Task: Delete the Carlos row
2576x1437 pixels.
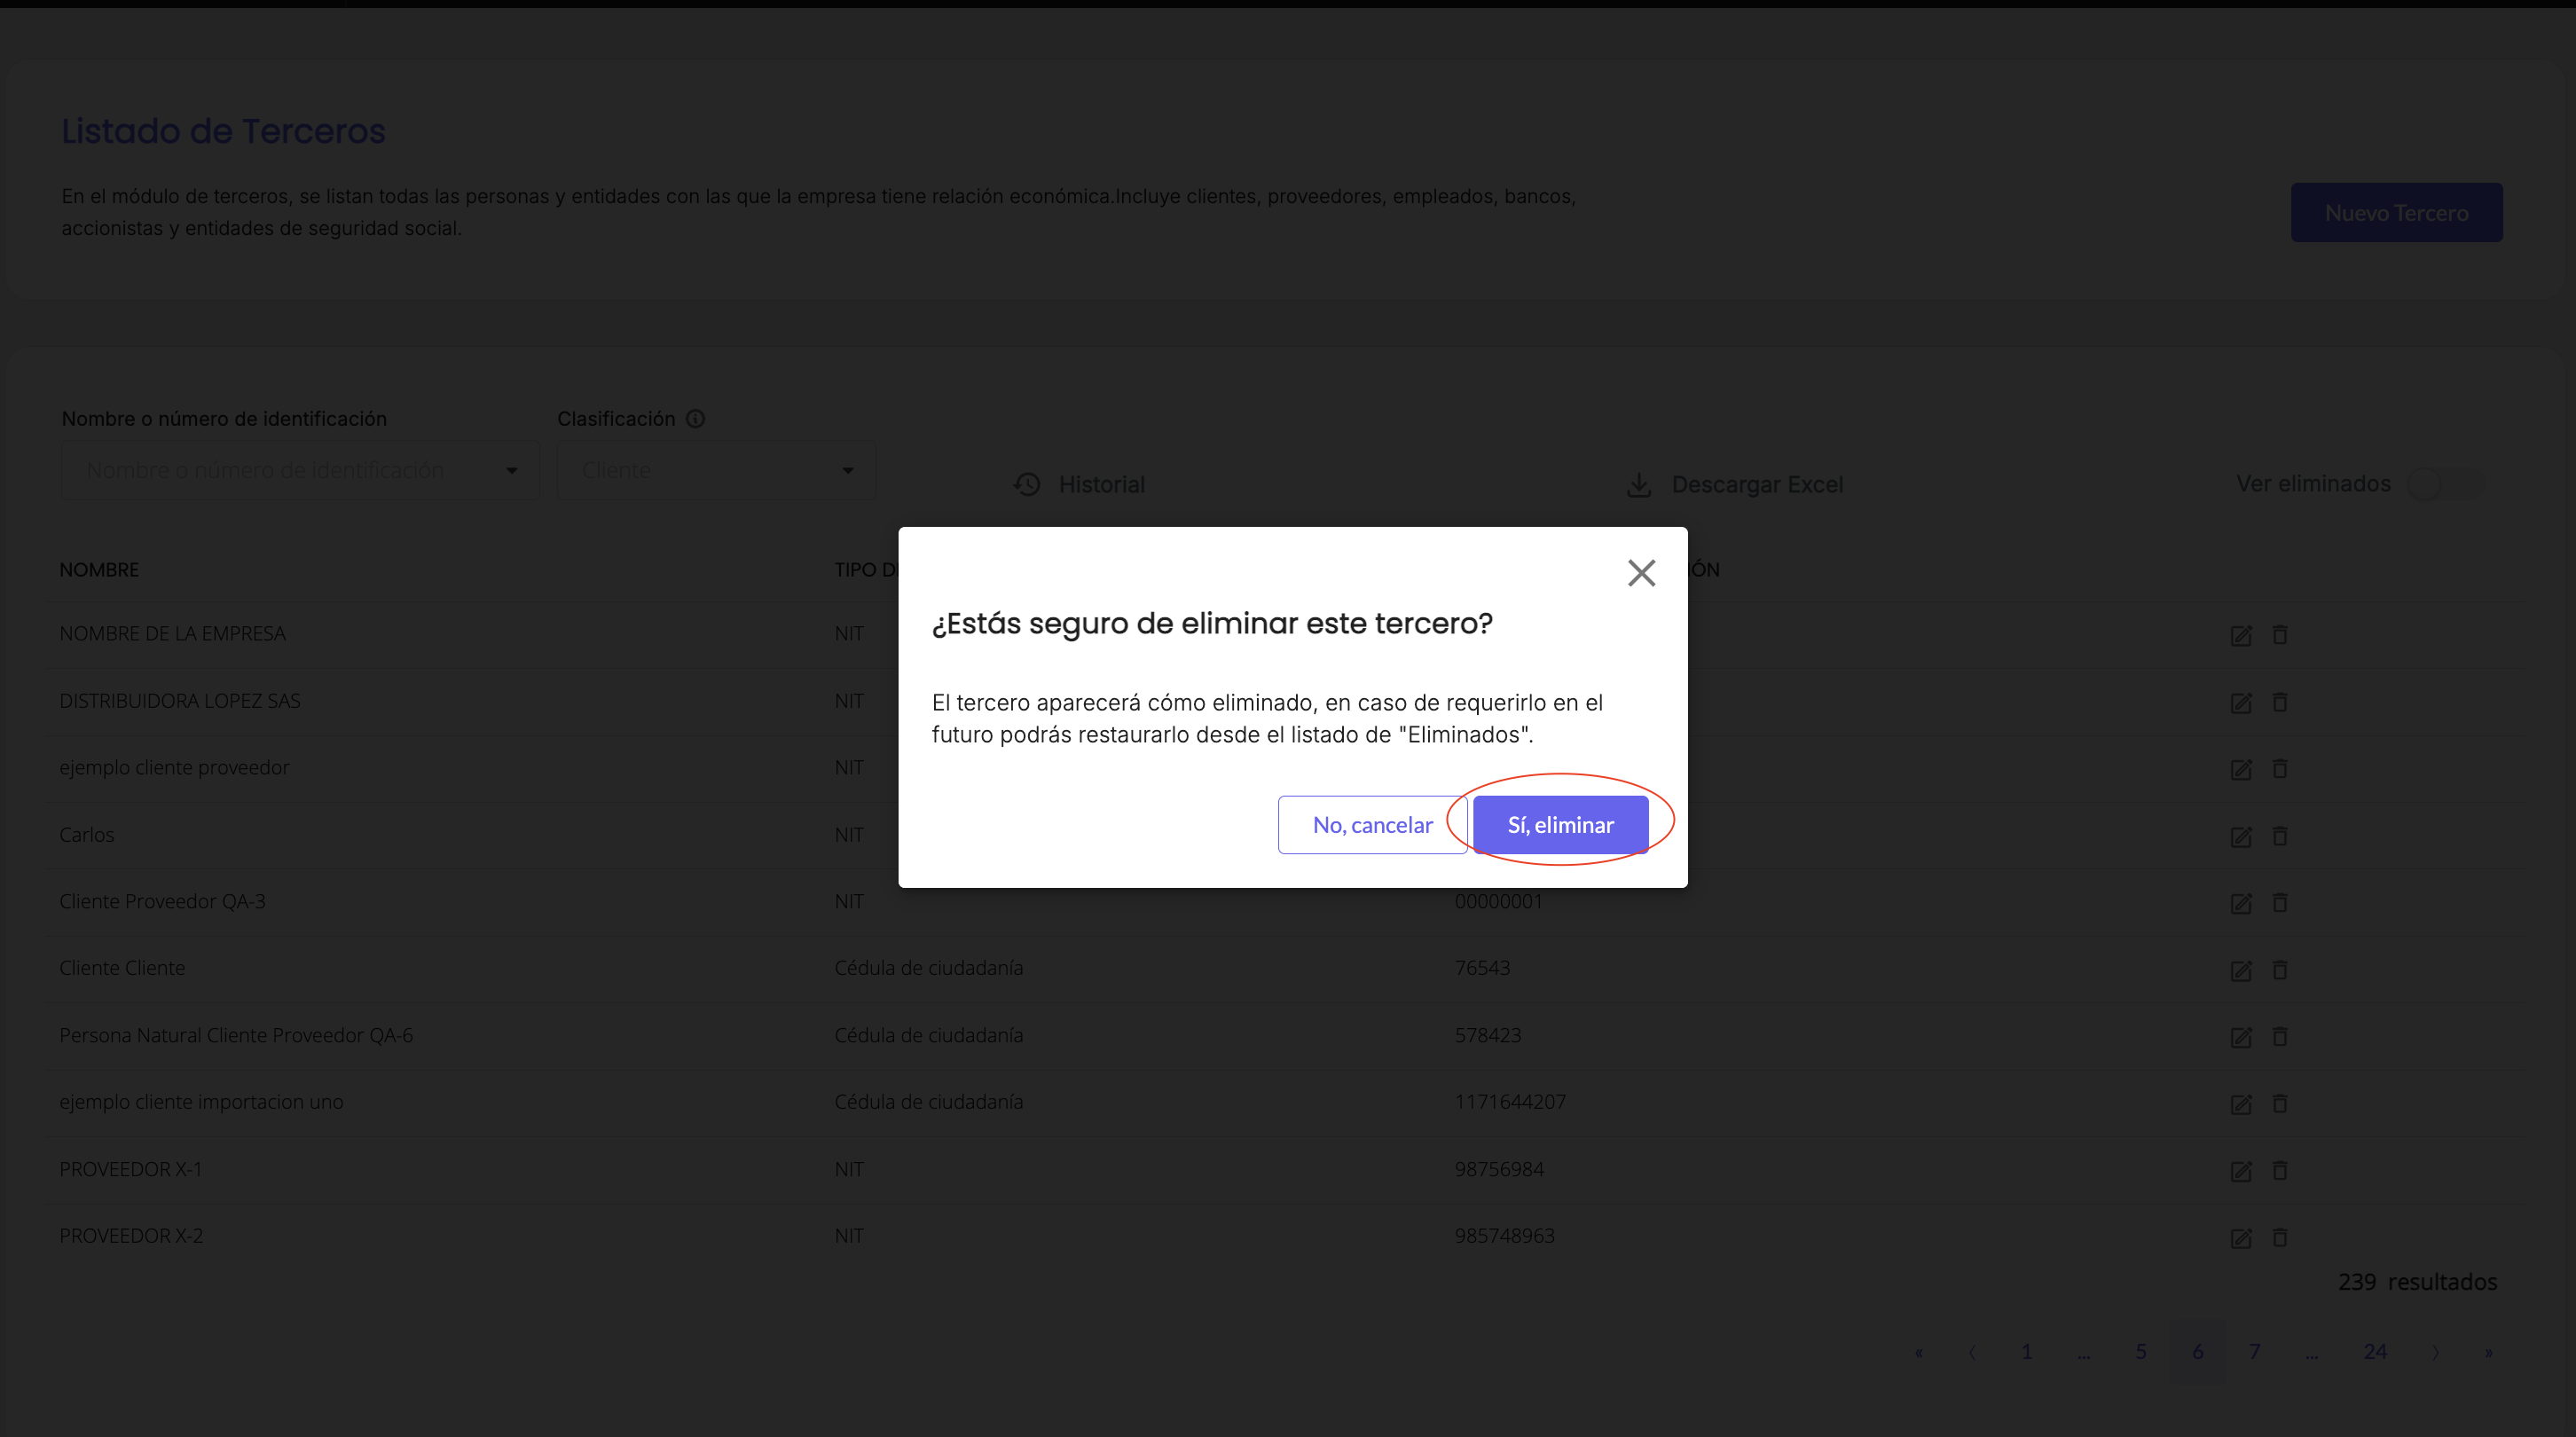Action: [x=2279, y=835]
